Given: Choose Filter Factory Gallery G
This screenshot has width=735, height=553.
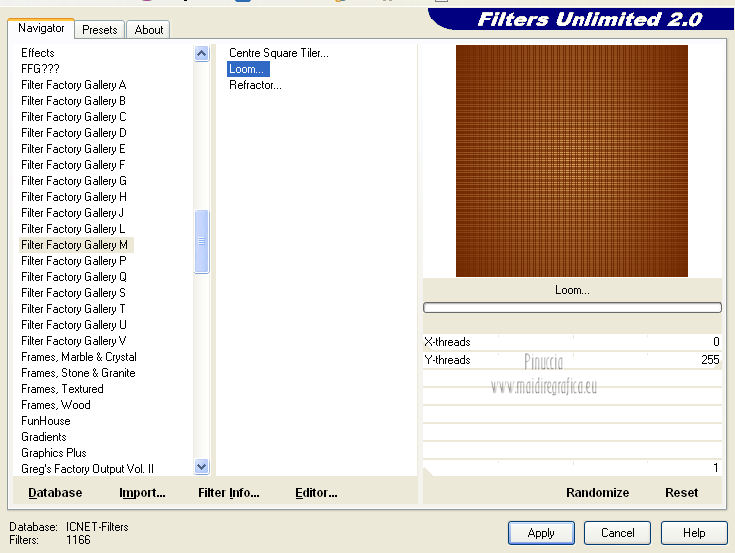Looking at the screenshot, I should click(x=74, y=181).
